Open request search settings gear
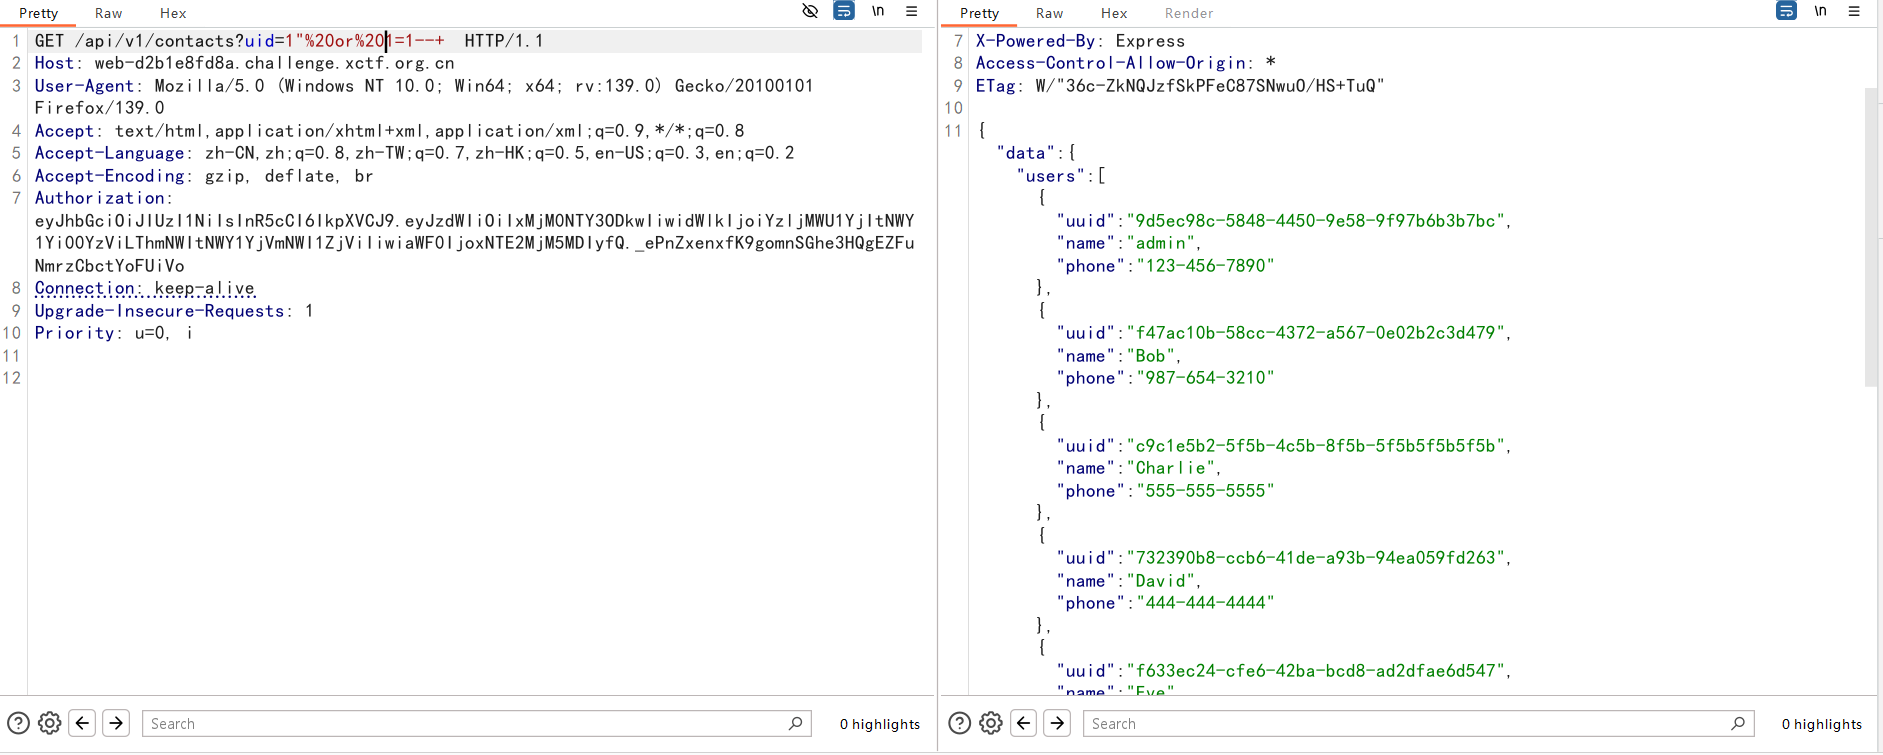1883x755 pixels. point(50,723)
